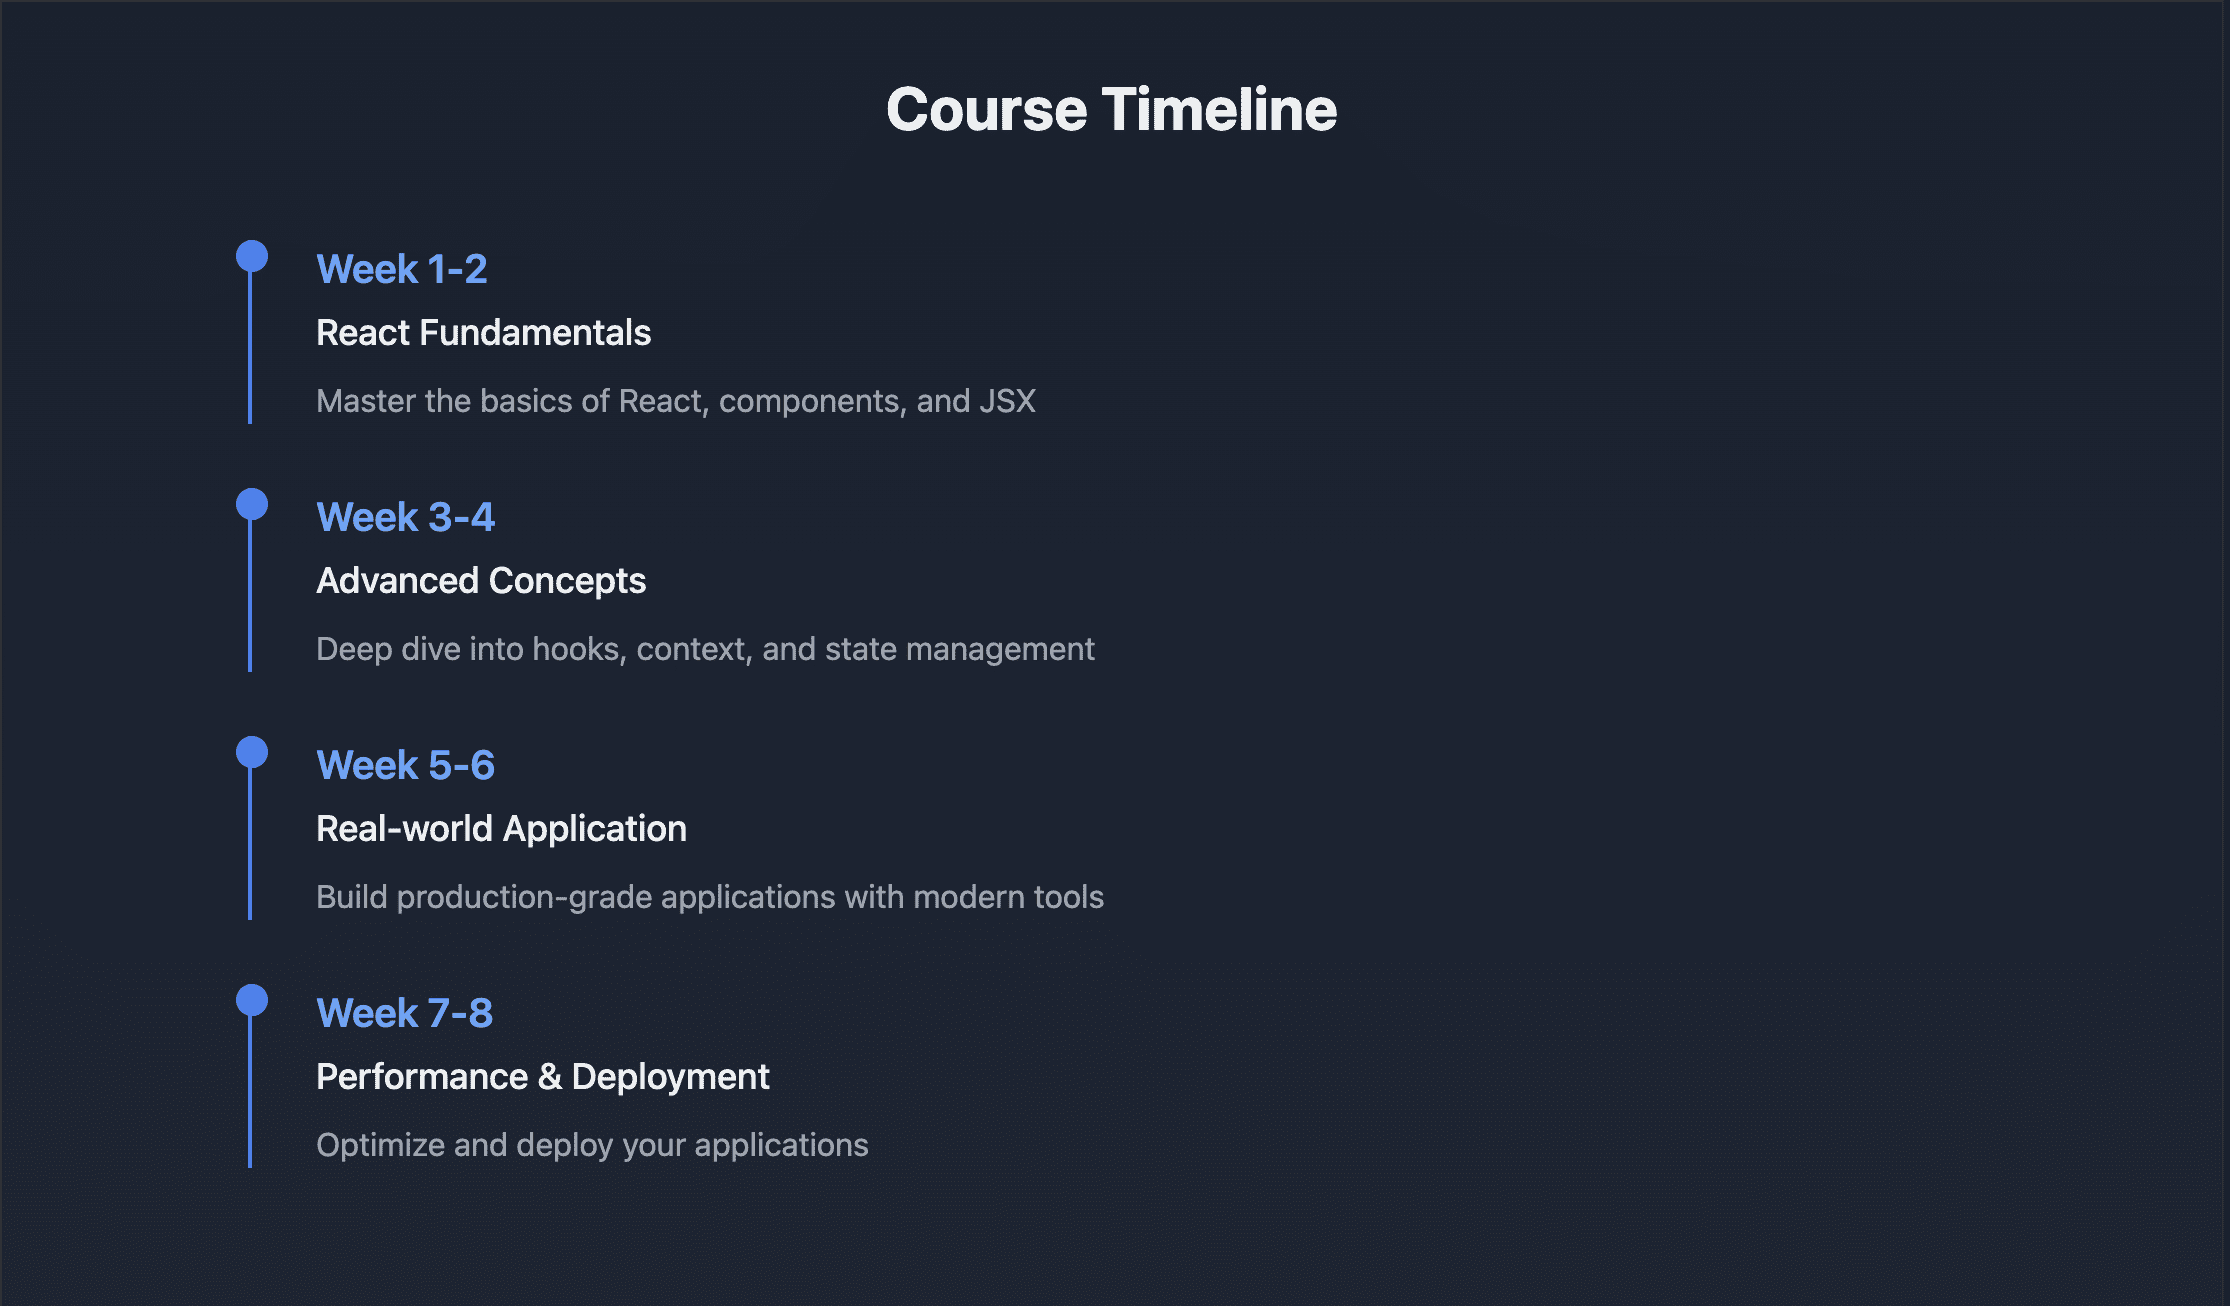Open the "Week 3-4" heading
The width and height of the screenshot is (2230, 1306).
[x=405, y=517]
